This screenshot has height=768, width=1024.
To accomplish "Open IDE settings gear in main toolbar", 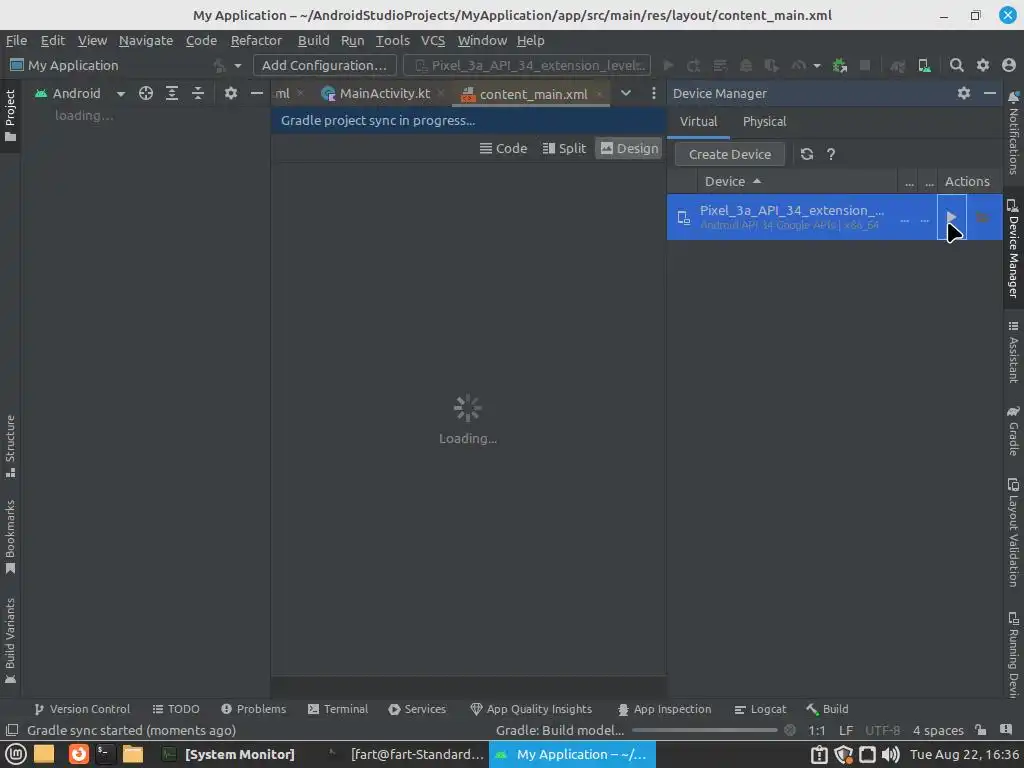I will click(x=982, y=65).
